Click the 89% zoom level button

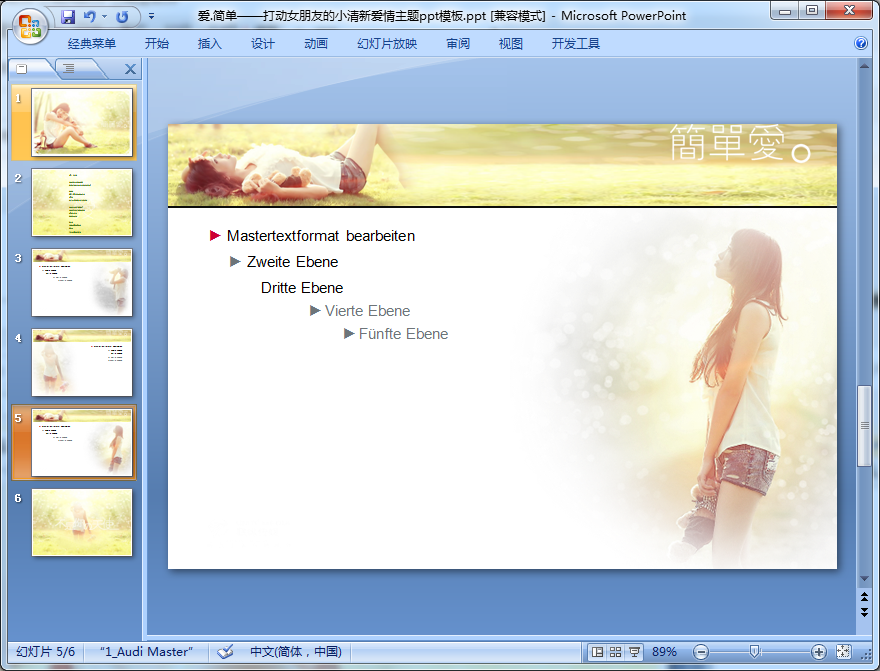pos(664,652)
